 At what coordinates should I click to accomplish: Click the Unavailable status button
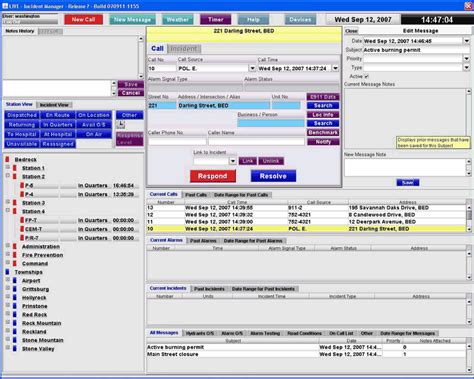pyautogui.click(x=22, y=144)
